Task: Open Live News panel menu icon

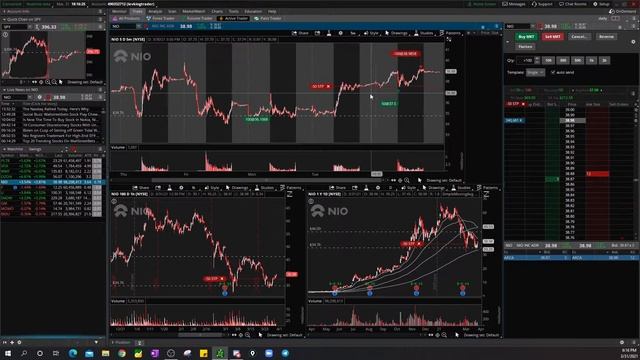Action: coord(100,90)
